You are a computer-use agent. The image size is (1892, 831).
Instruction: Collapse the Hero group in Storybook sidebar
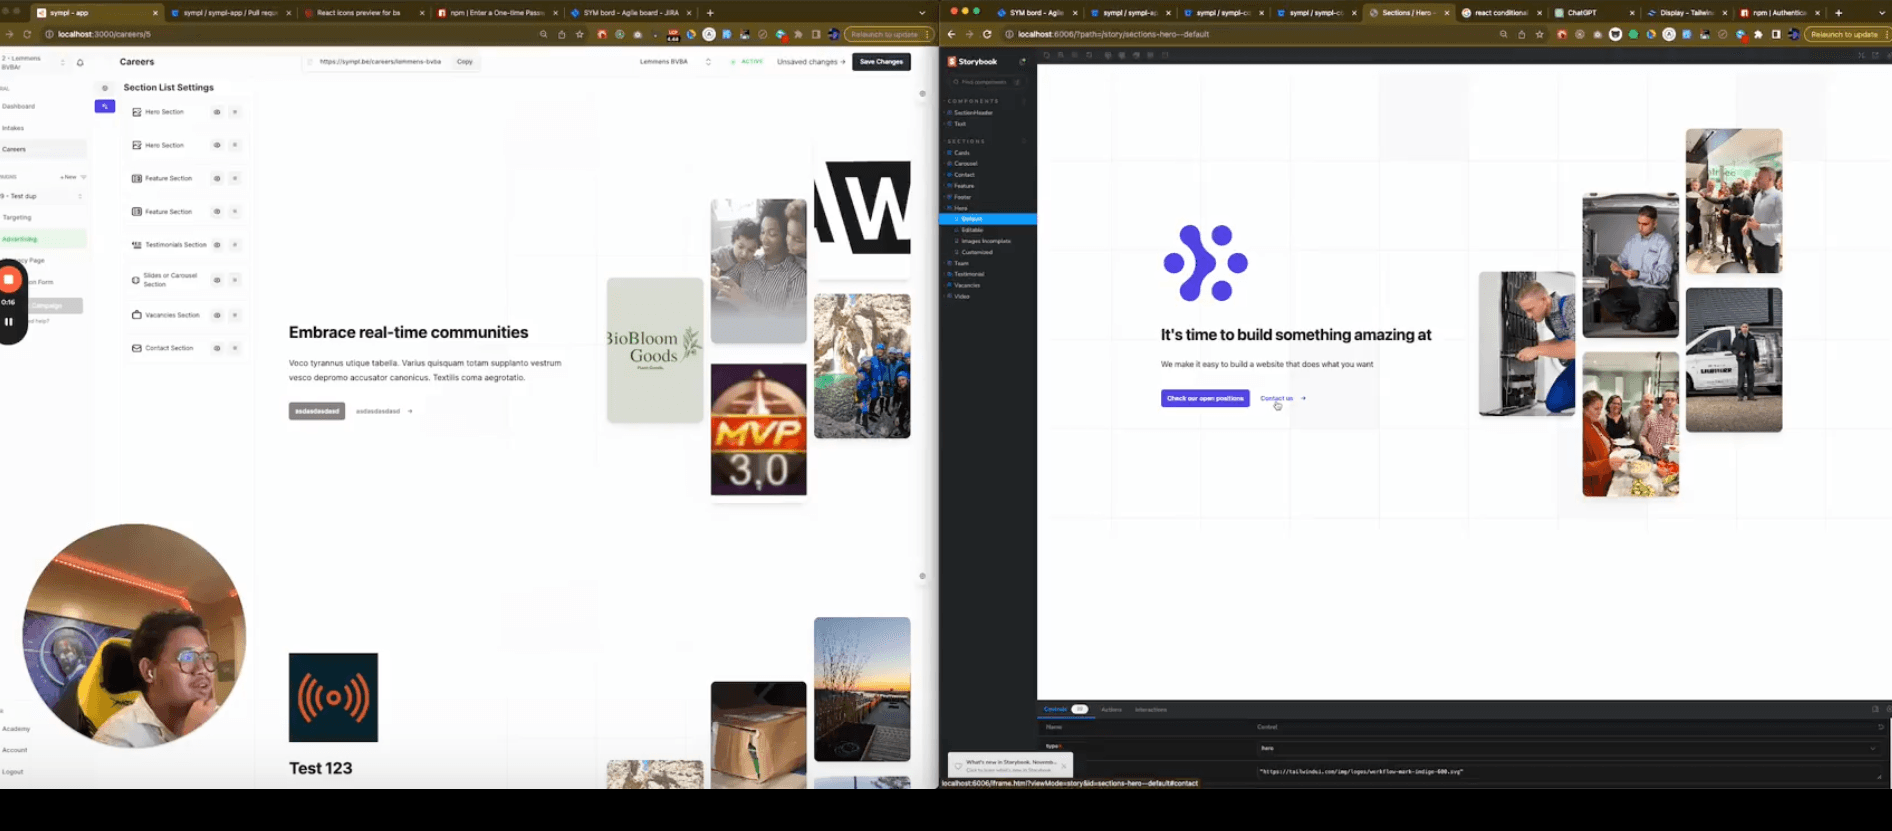[x=960, y=208]
